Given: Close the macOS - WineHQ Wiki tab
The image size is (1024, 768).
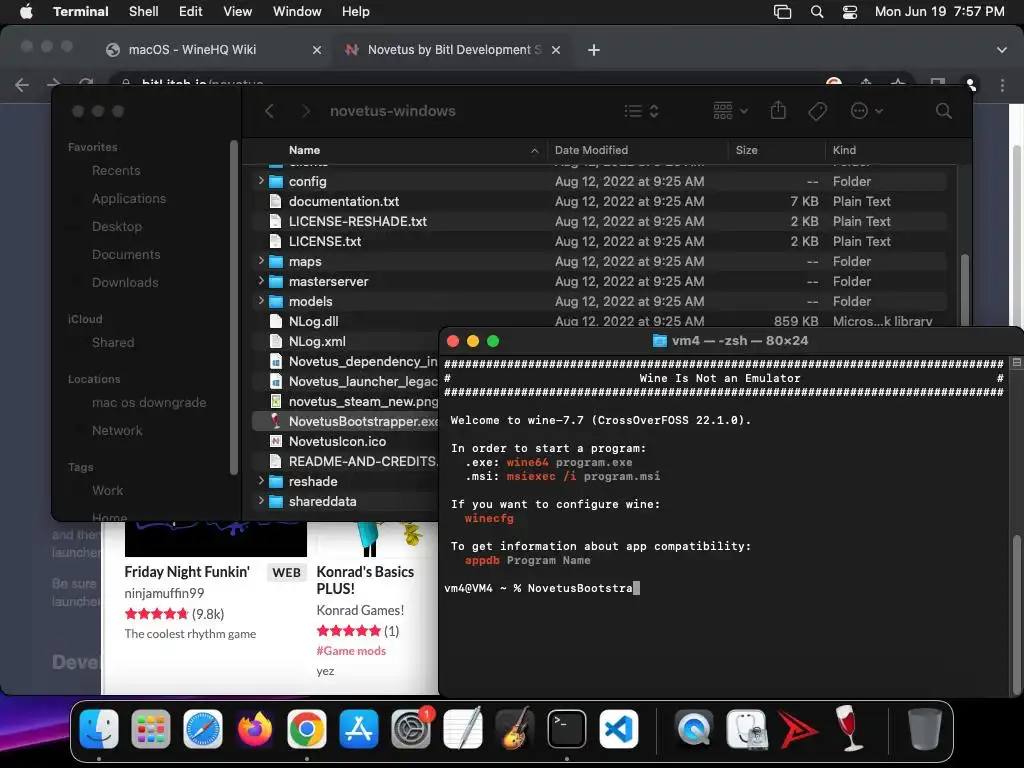Looking at the screenshot, I should pyautogui.click(x=317, y=50).
